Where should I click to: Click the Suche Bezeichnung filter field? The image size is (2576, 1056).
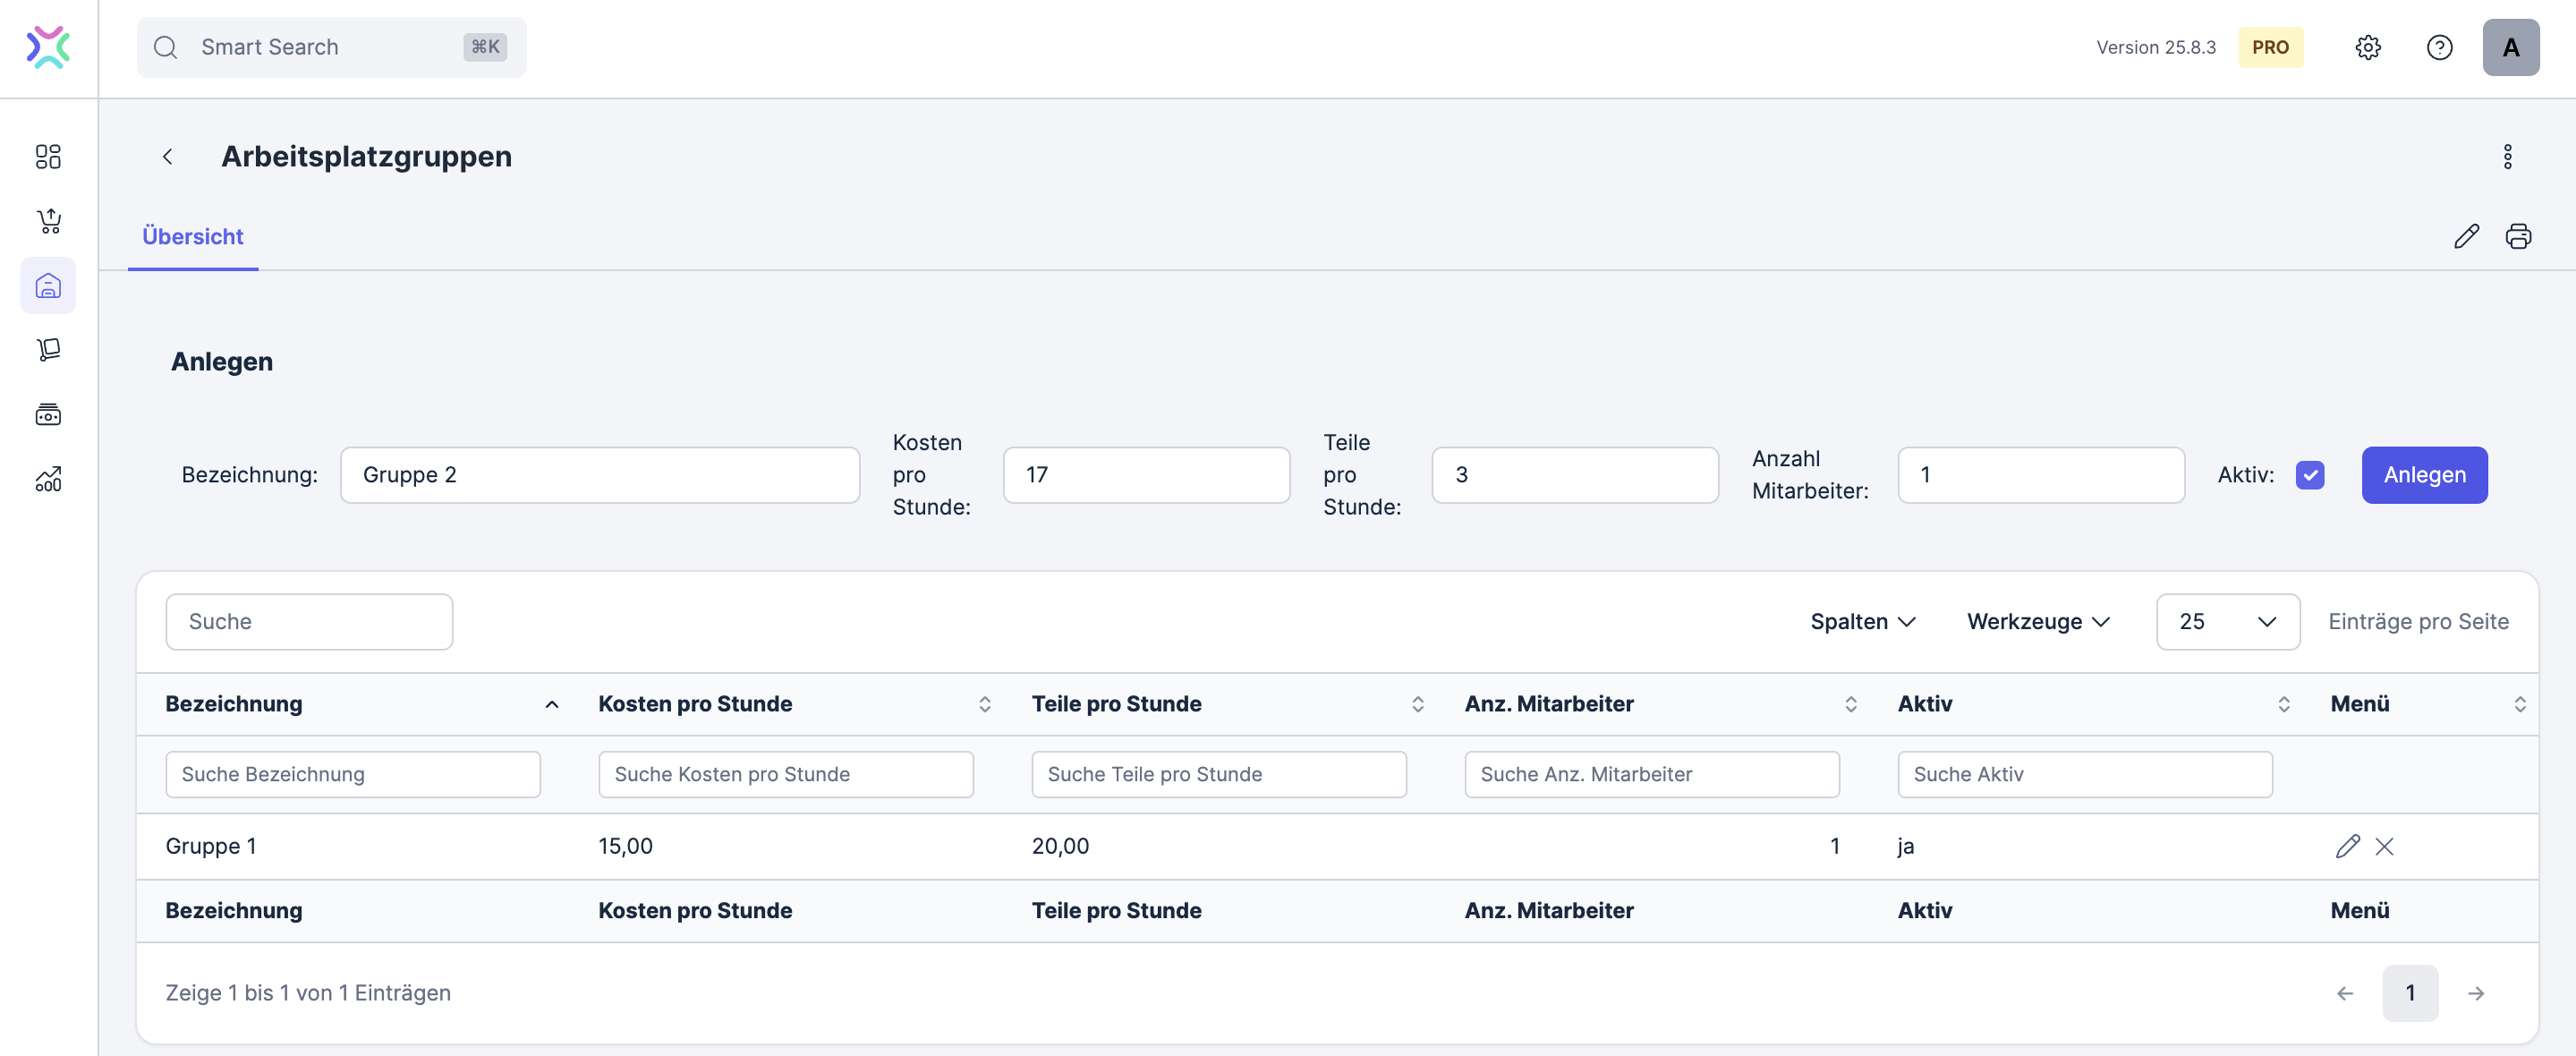click(x=352, y=774)
